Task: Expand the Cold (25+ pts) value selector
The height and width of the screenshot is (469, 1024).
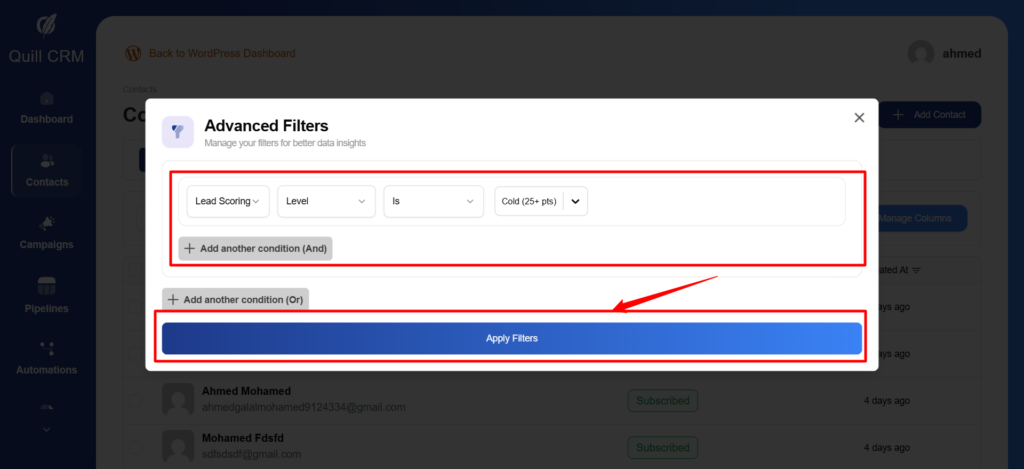Action: pos(575,202)
